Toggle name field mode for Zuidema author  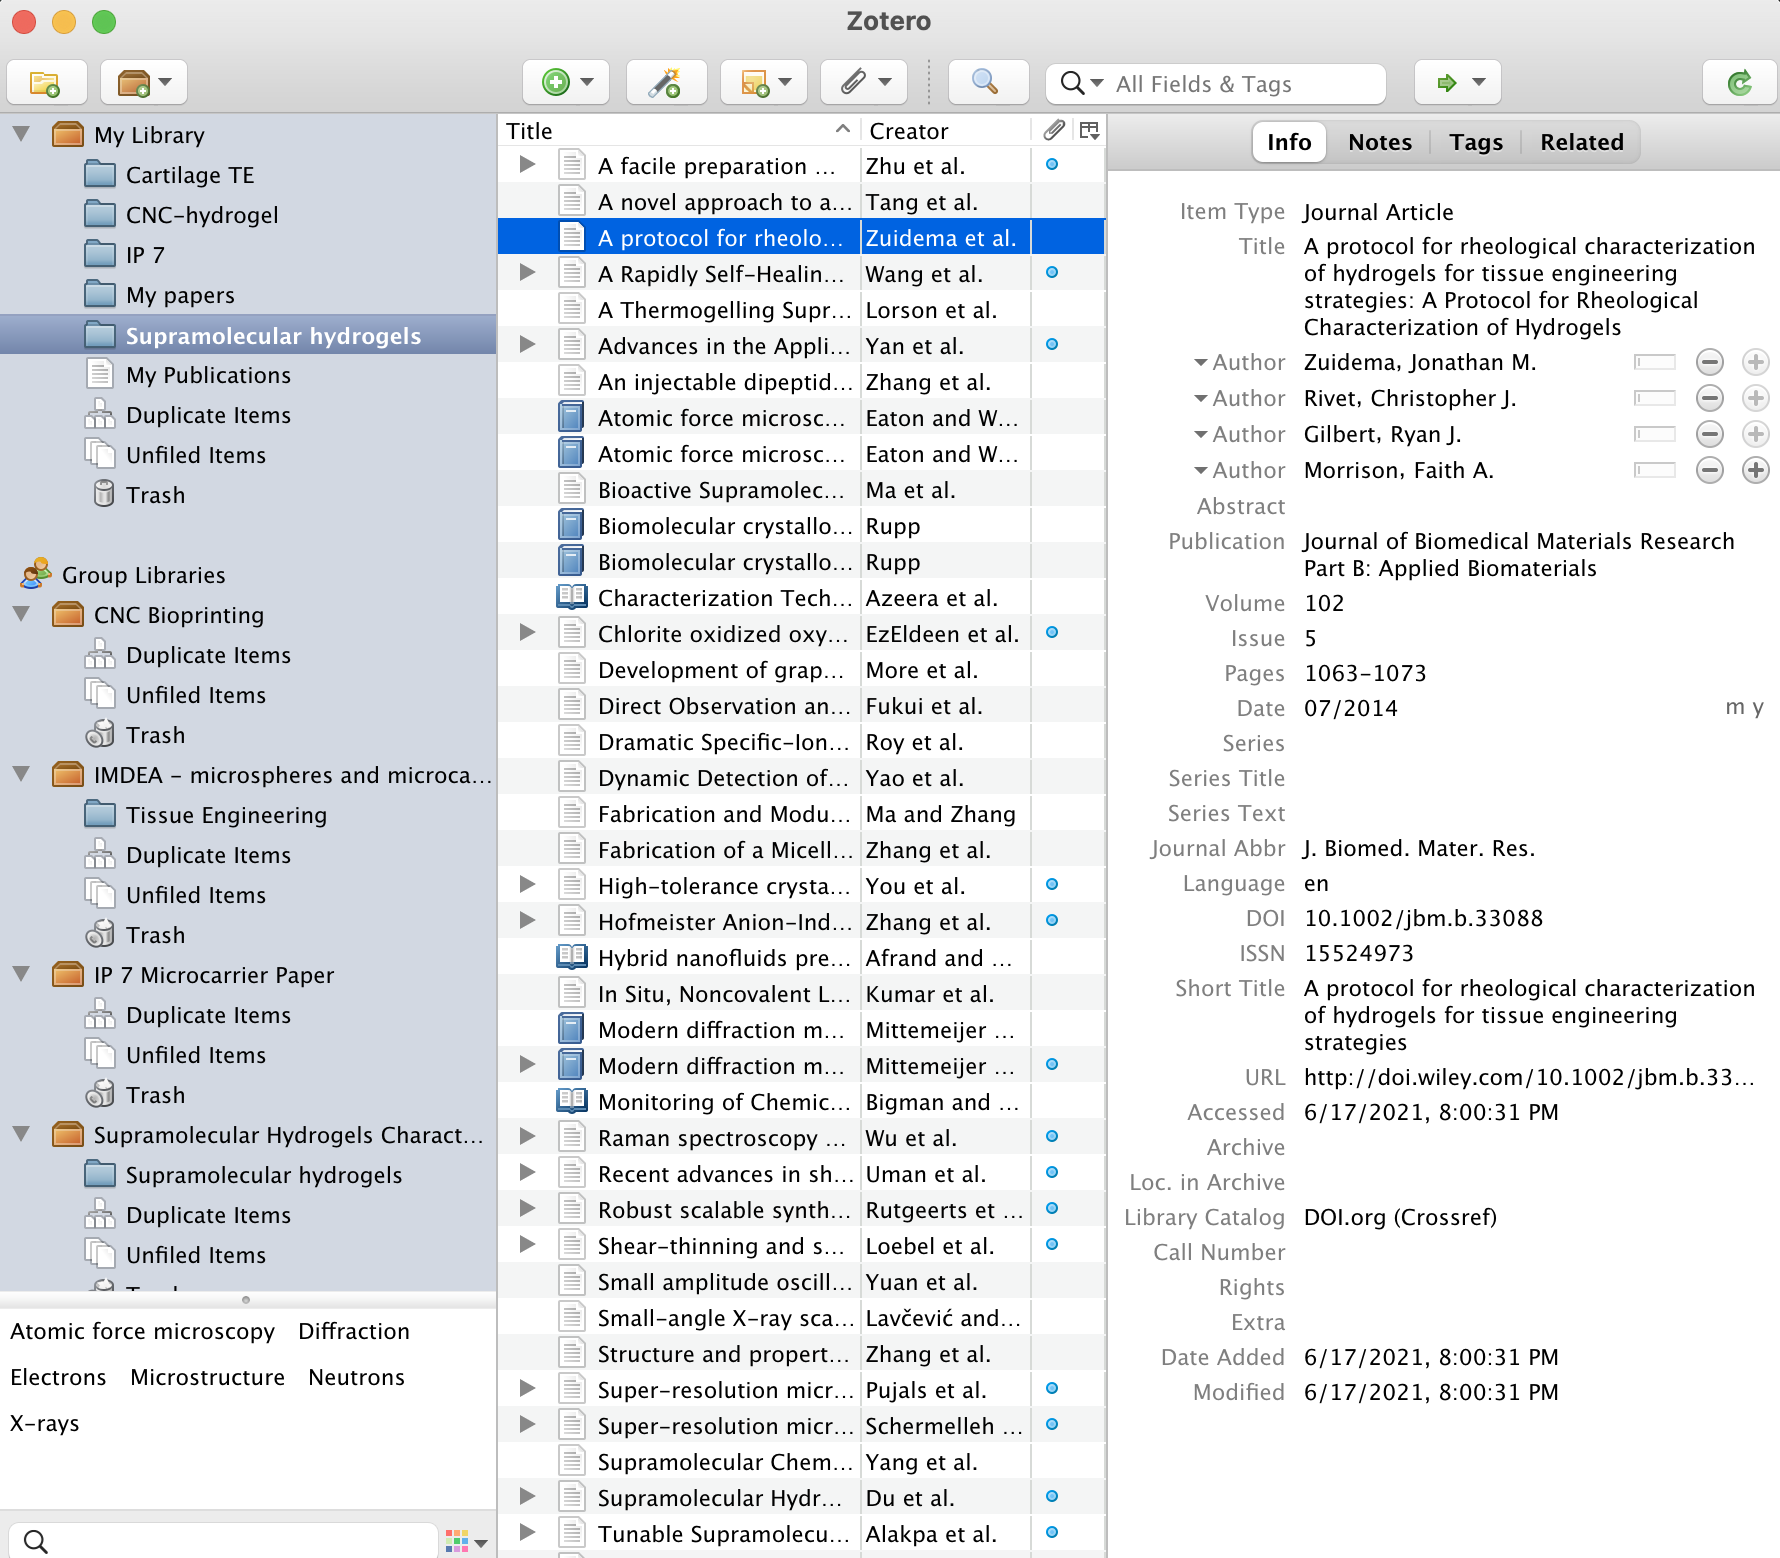point(1654,362)
